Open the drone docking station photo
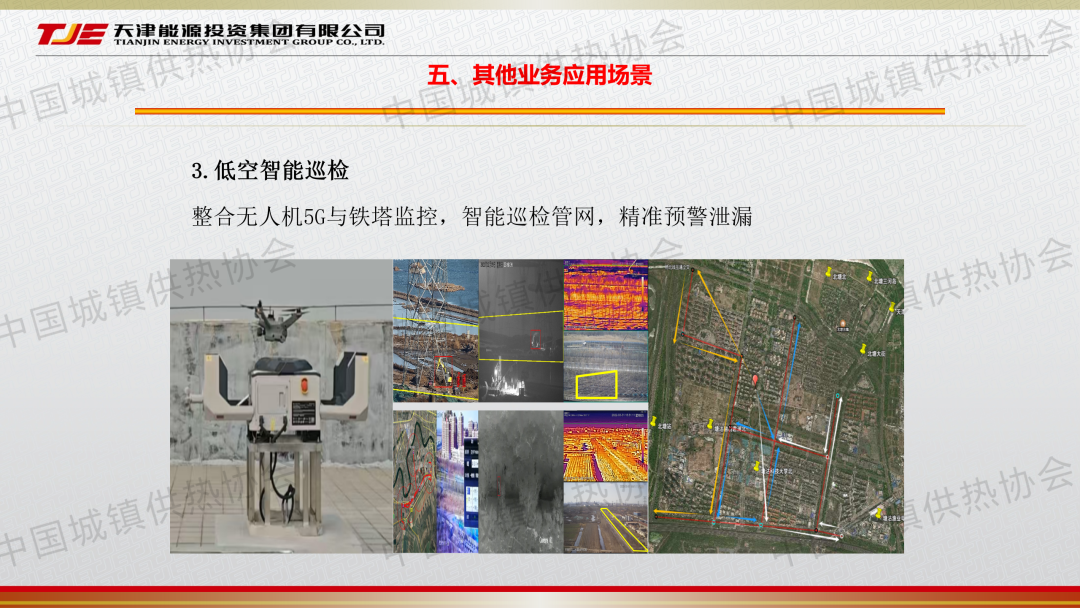Viewport: 1080px width, 608px height. tap(280, 405)
